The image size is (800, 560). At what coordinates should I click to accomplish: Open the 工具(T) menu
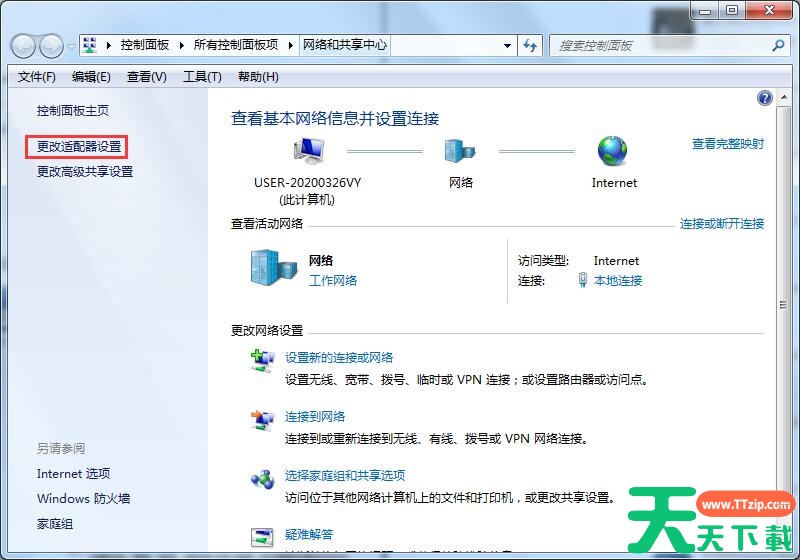(203, 77)
